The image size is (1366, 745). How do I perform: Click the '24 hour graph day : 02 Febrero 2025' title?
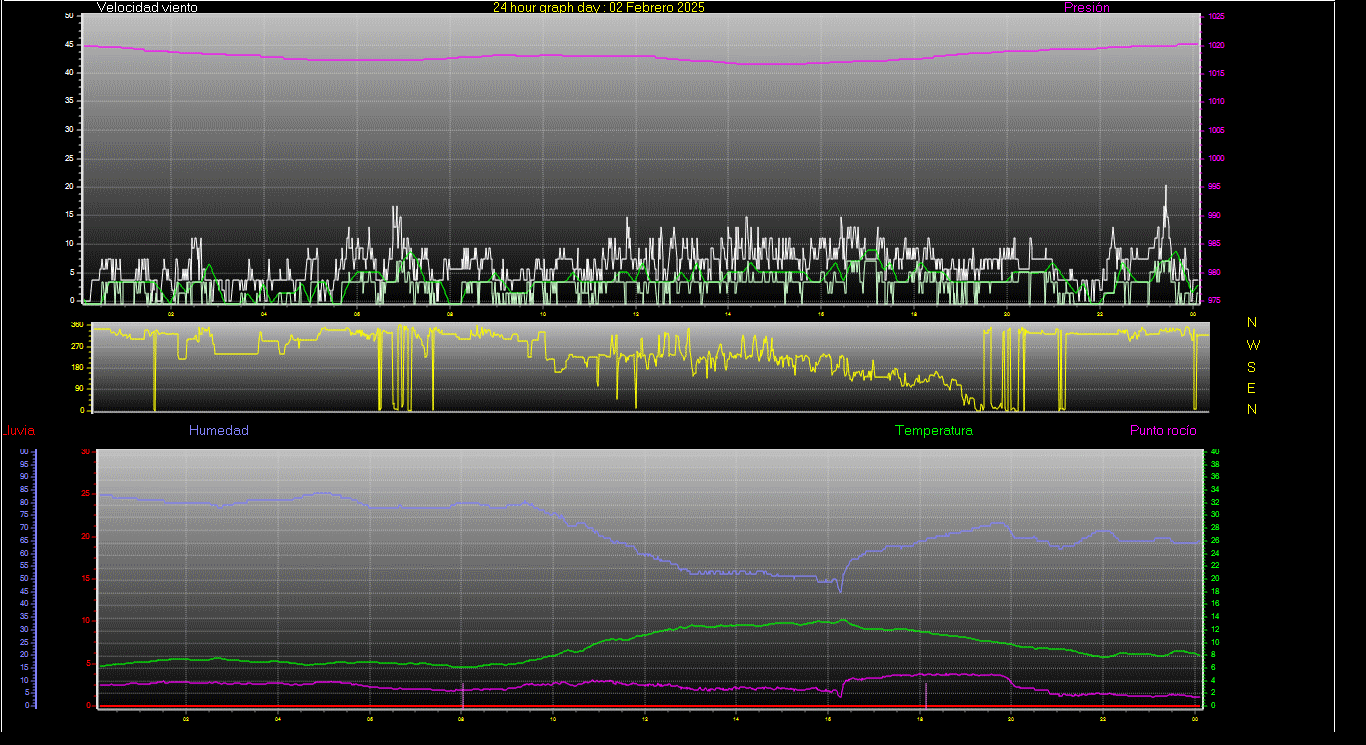point(598,7)
